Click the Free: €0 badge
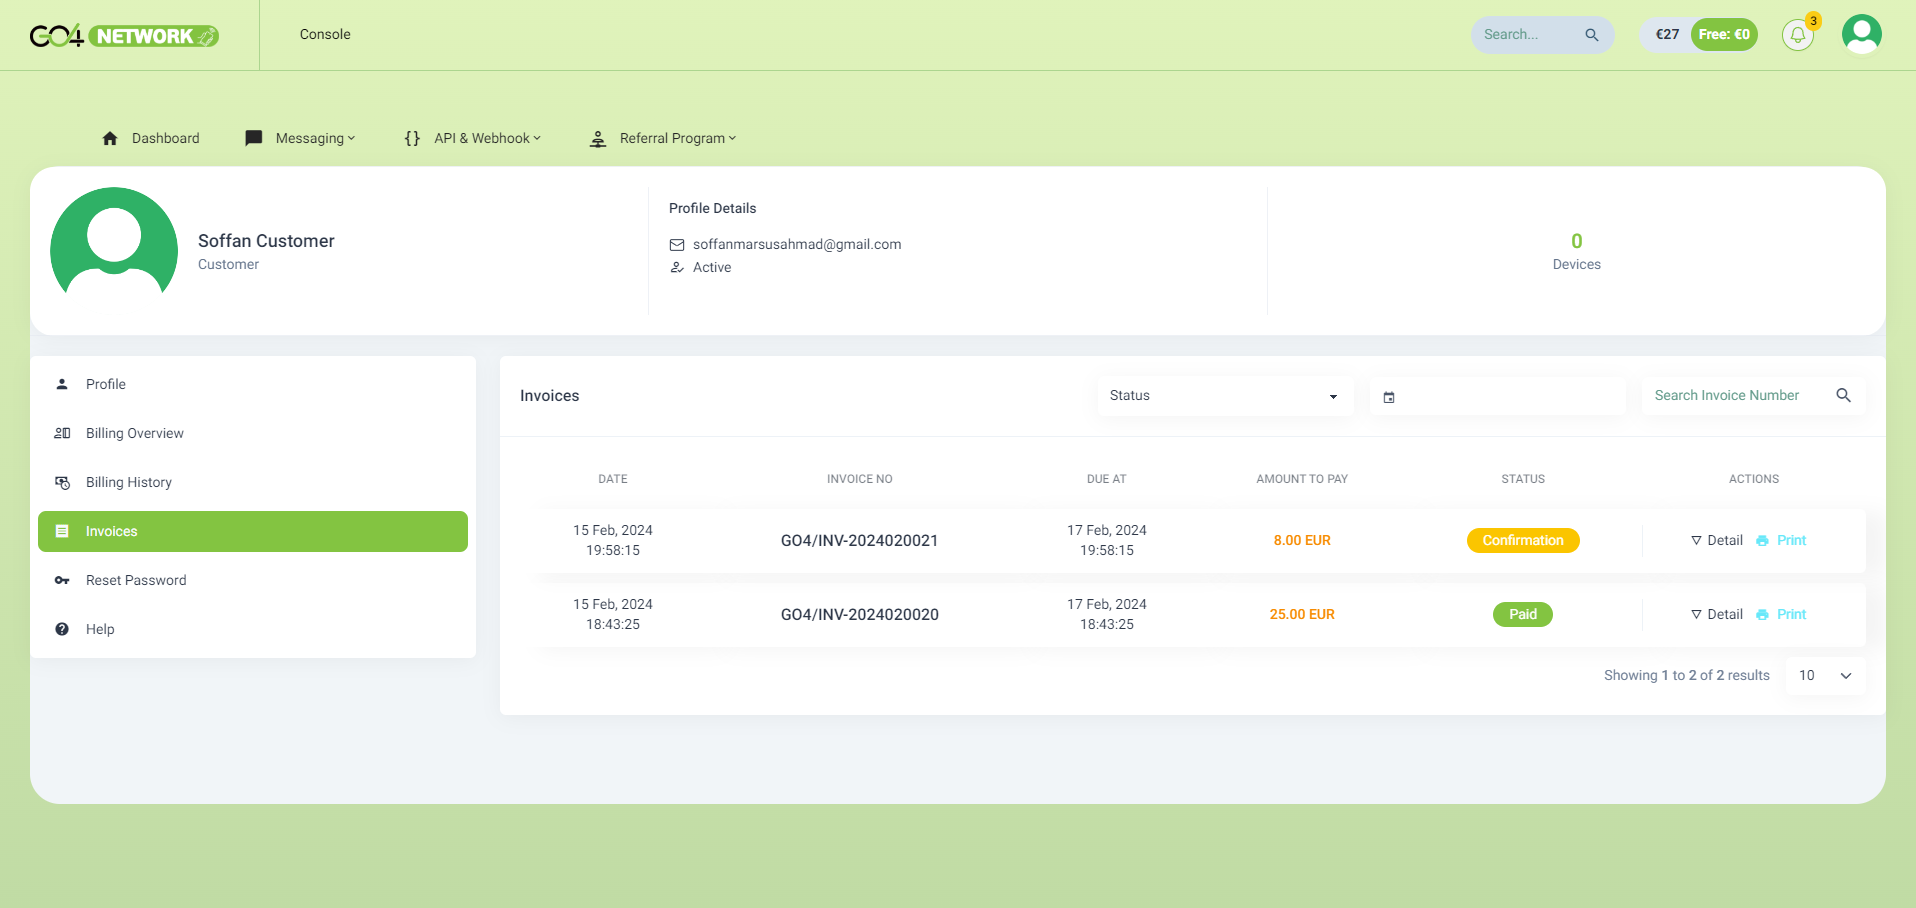 coord(1724,34)
